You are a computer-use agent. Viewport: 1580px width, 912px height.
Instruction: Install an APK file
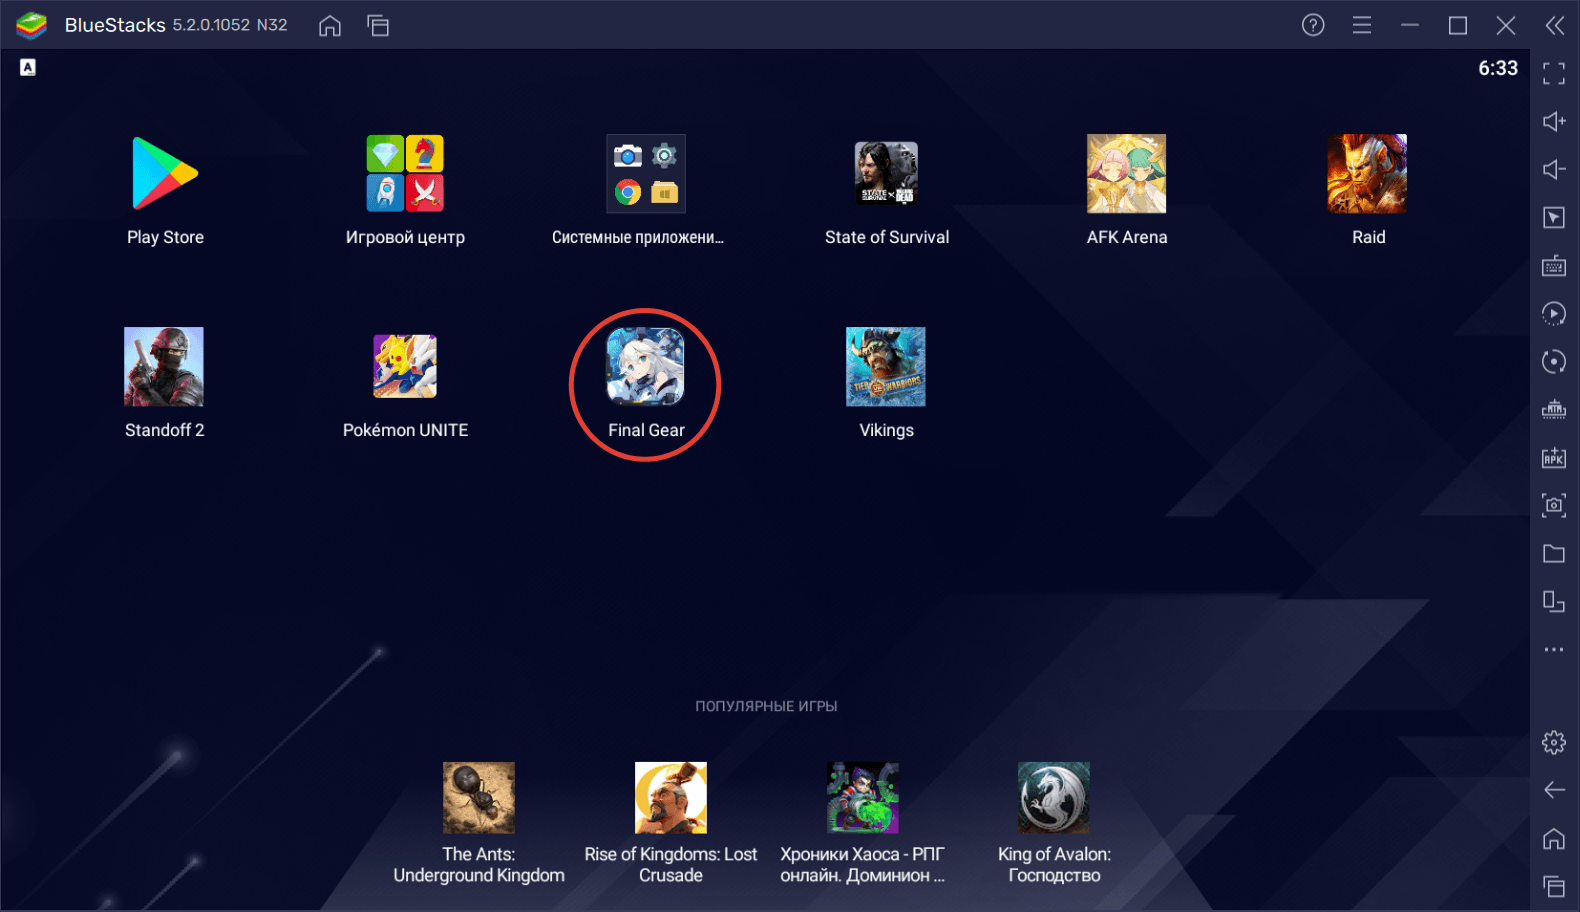[x=1554, y=457]
